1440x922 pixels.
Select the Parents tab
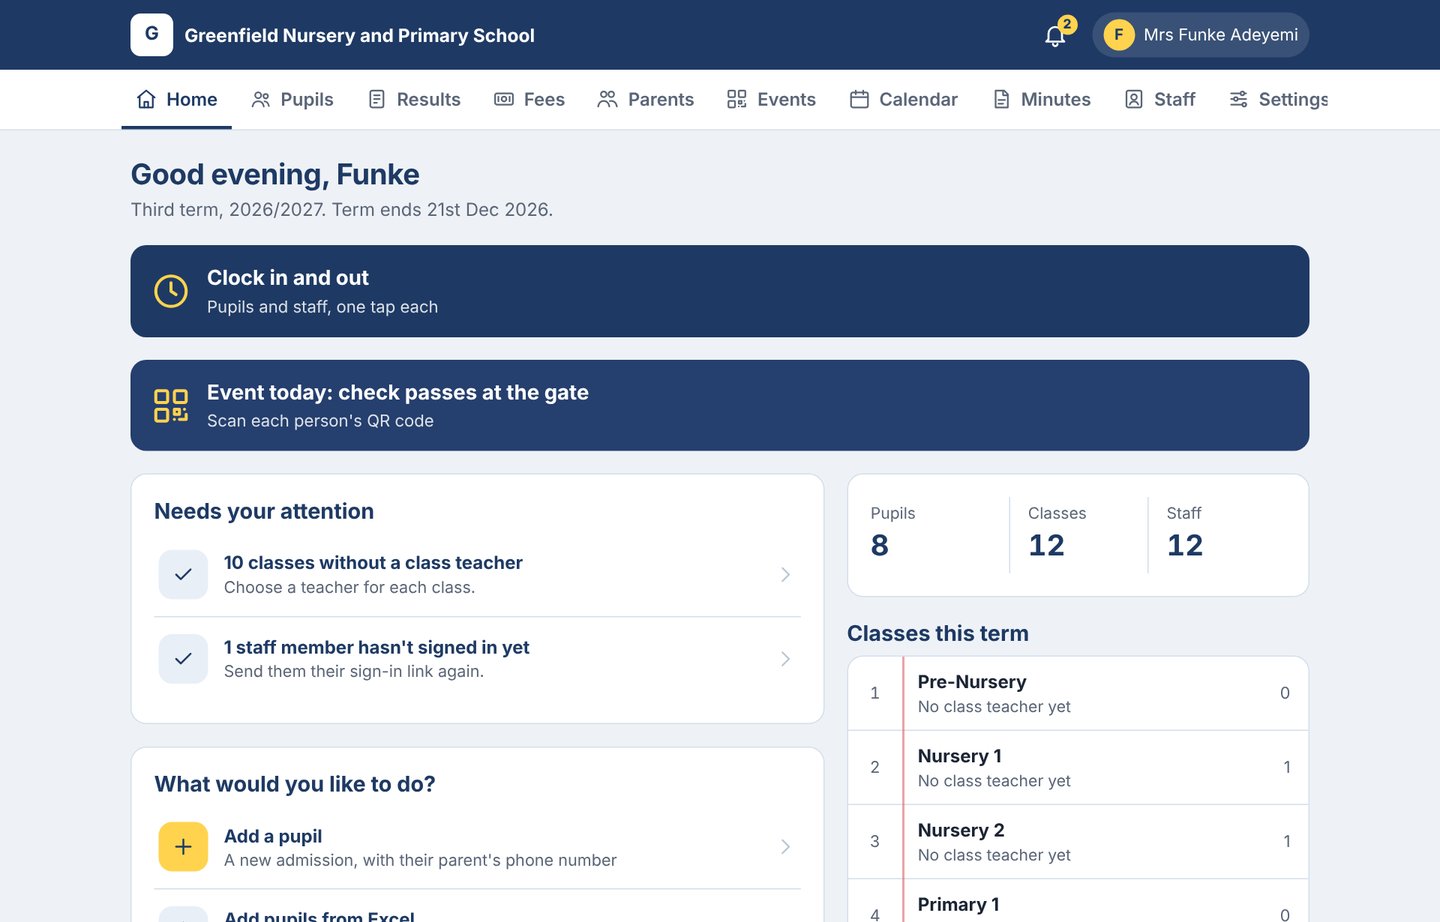(645, 99)
